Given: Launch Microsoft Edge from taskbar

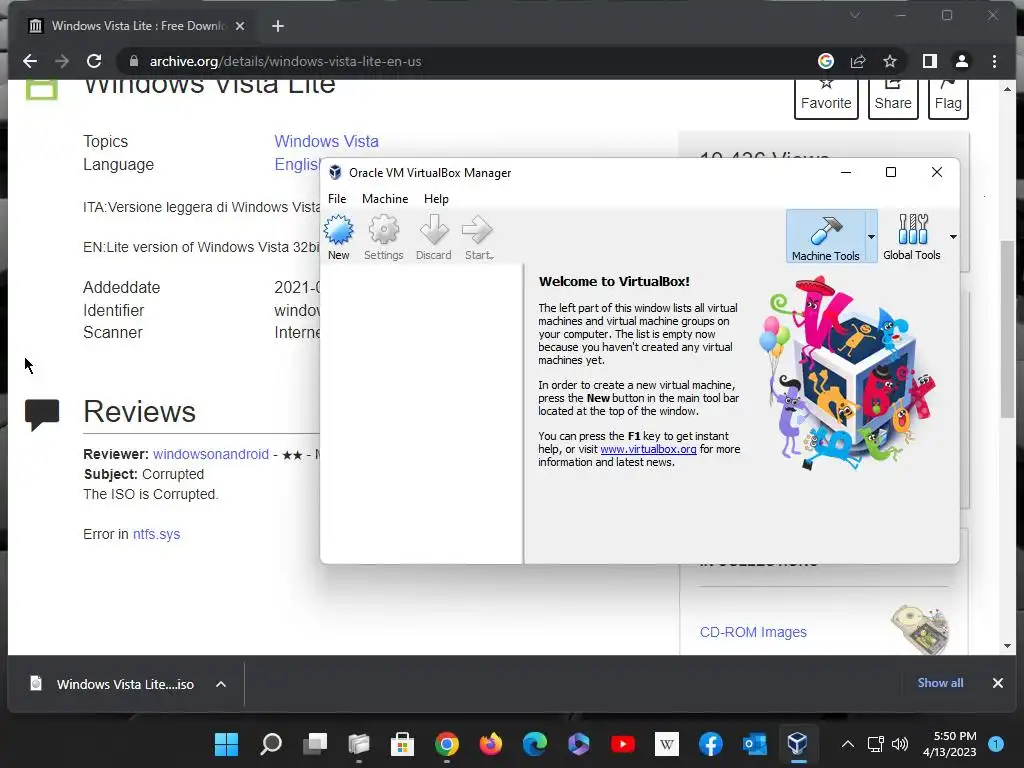Looking at the screenshot, I should 534,744.
